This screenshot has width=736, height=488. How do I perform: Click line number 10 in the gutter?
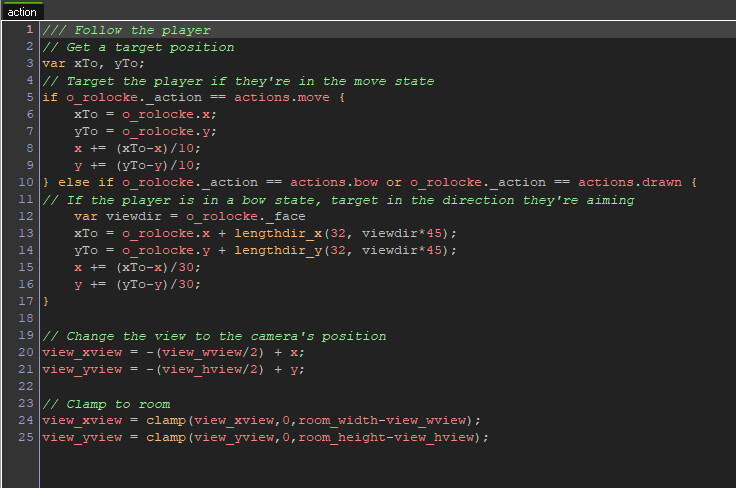point(26,182)
